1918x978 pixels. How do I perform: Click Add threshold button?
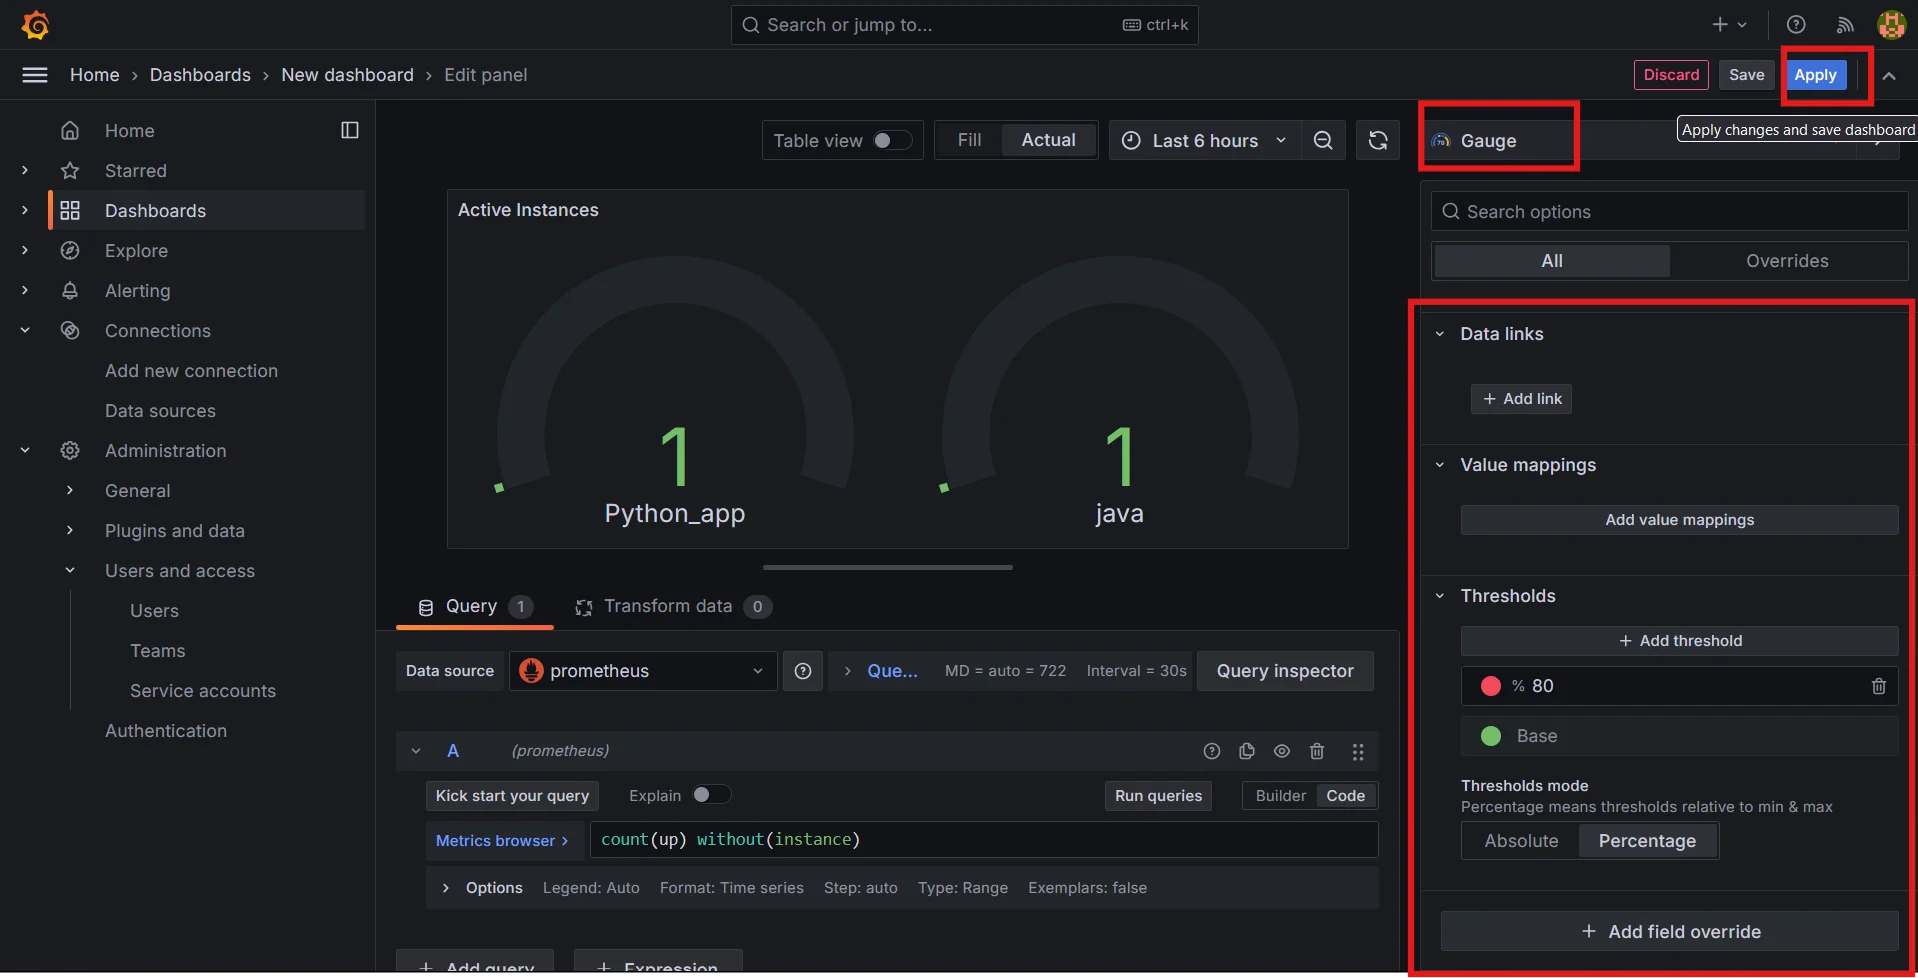click(1679, 641)
